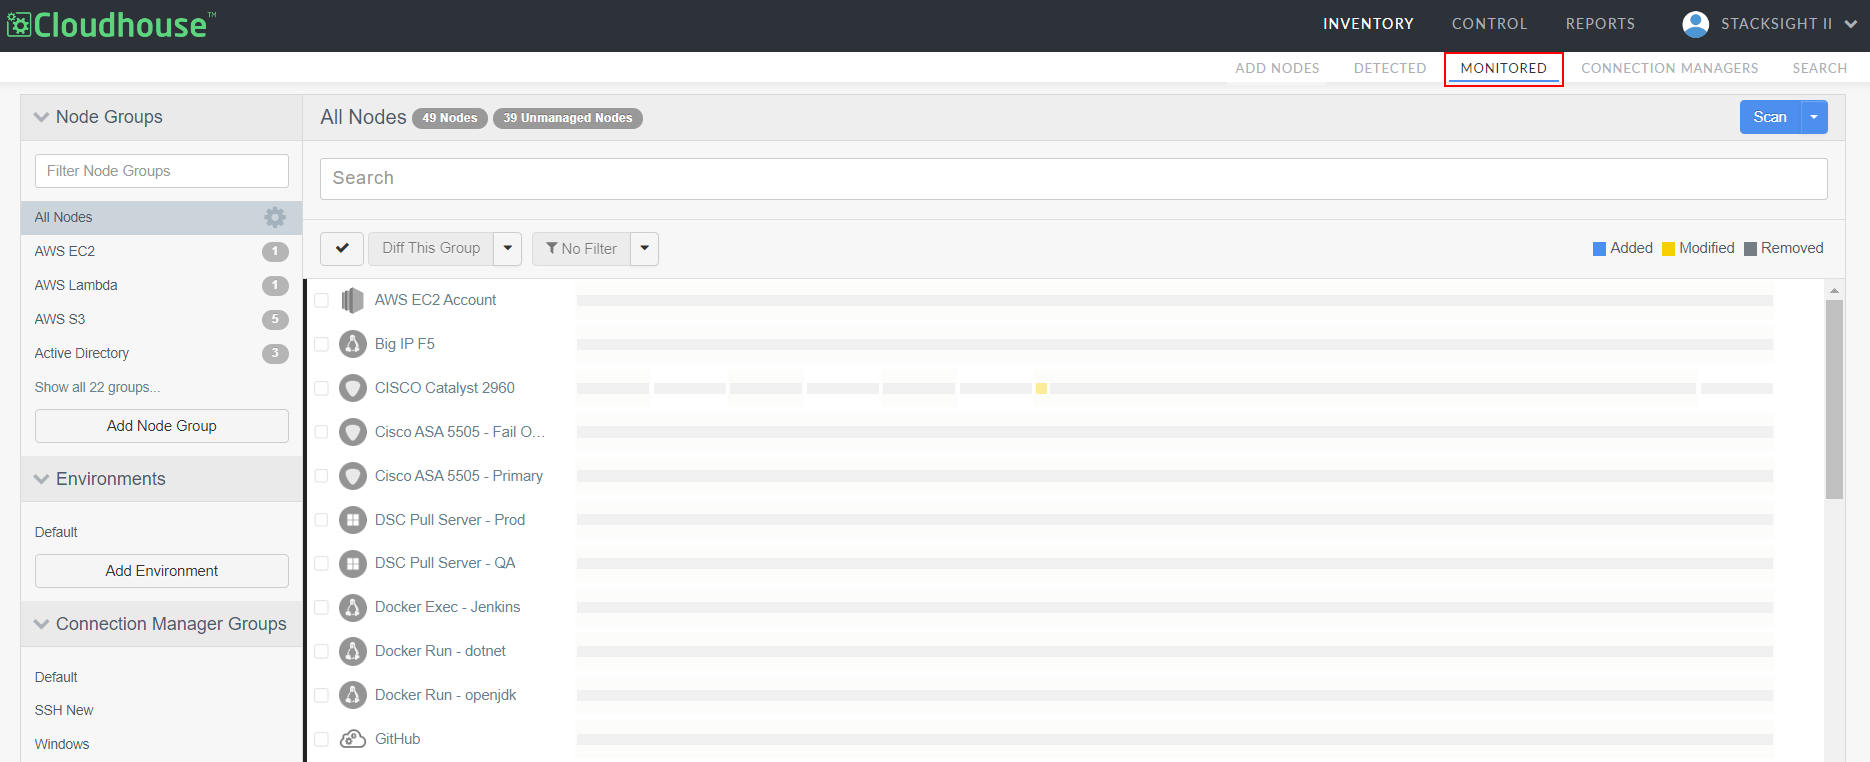1870x762 pixels.
Task: Switch to the Add Nodes tab
Action: coord(1277,68)
